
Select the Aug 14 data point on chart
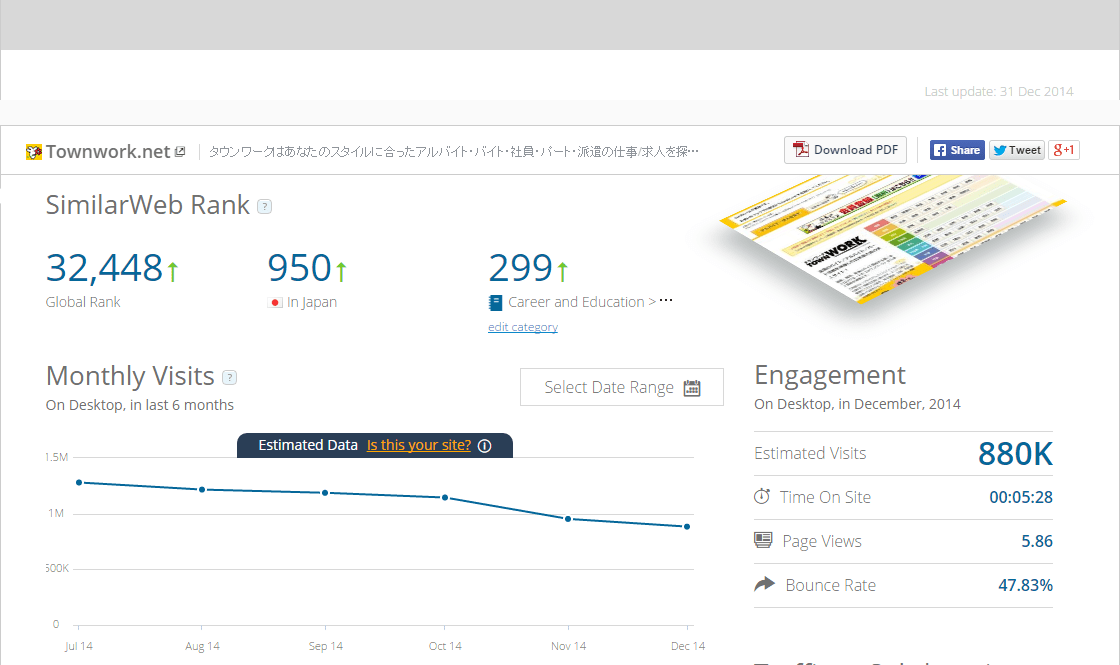(202, 490)
